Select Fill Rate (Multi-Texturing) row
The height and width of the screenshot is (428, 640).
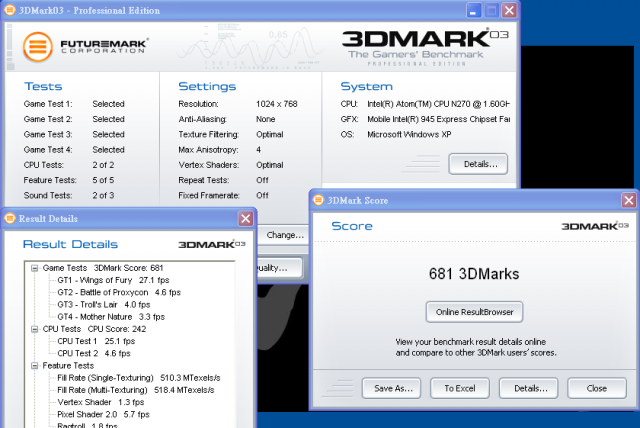[136, 390]
